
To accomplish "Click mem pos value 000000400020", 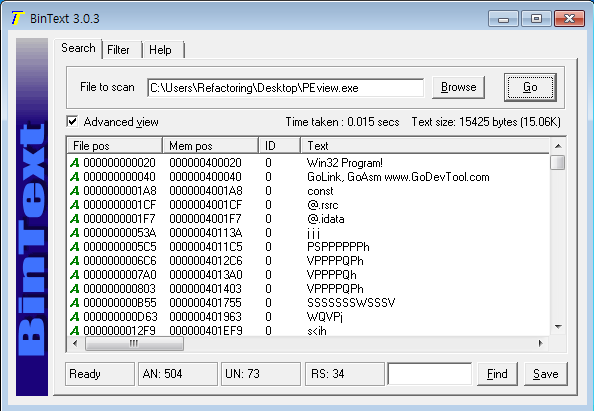I will [x=205, y=163].
